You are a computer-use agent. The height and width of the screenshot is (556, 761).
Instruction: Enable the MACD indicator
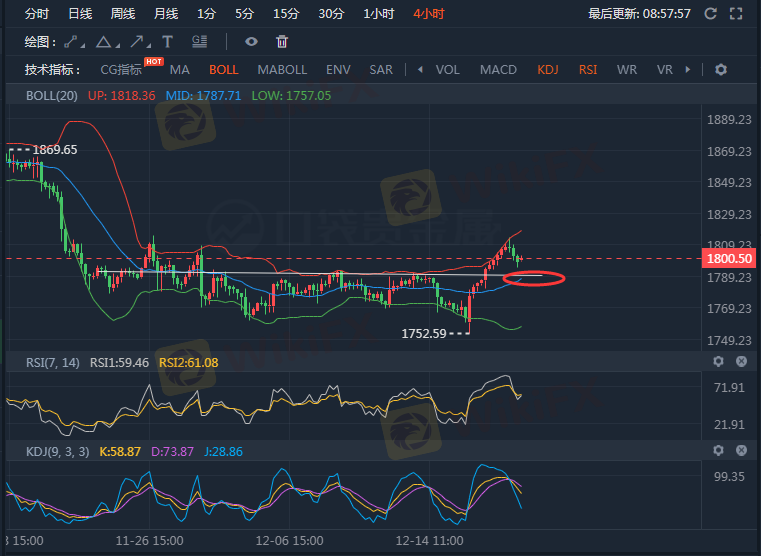coord(498,70)
